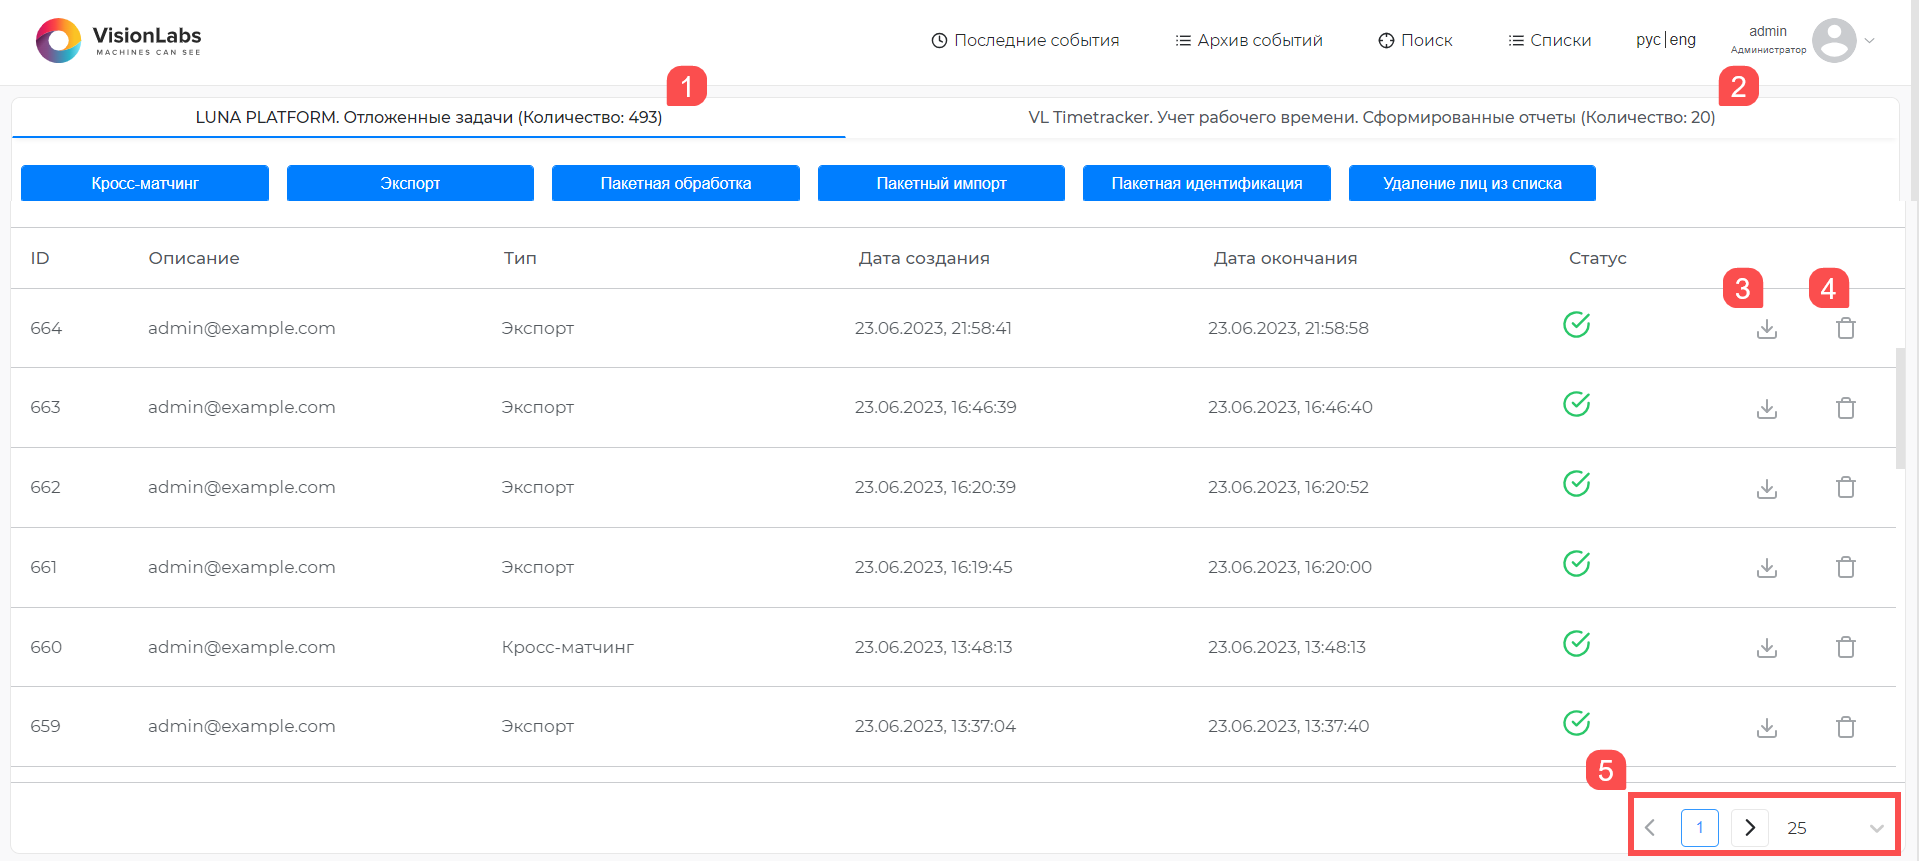This screenshot has width=1919, height=861.
Task: Click the Описание column header
Action: point(194,258)
